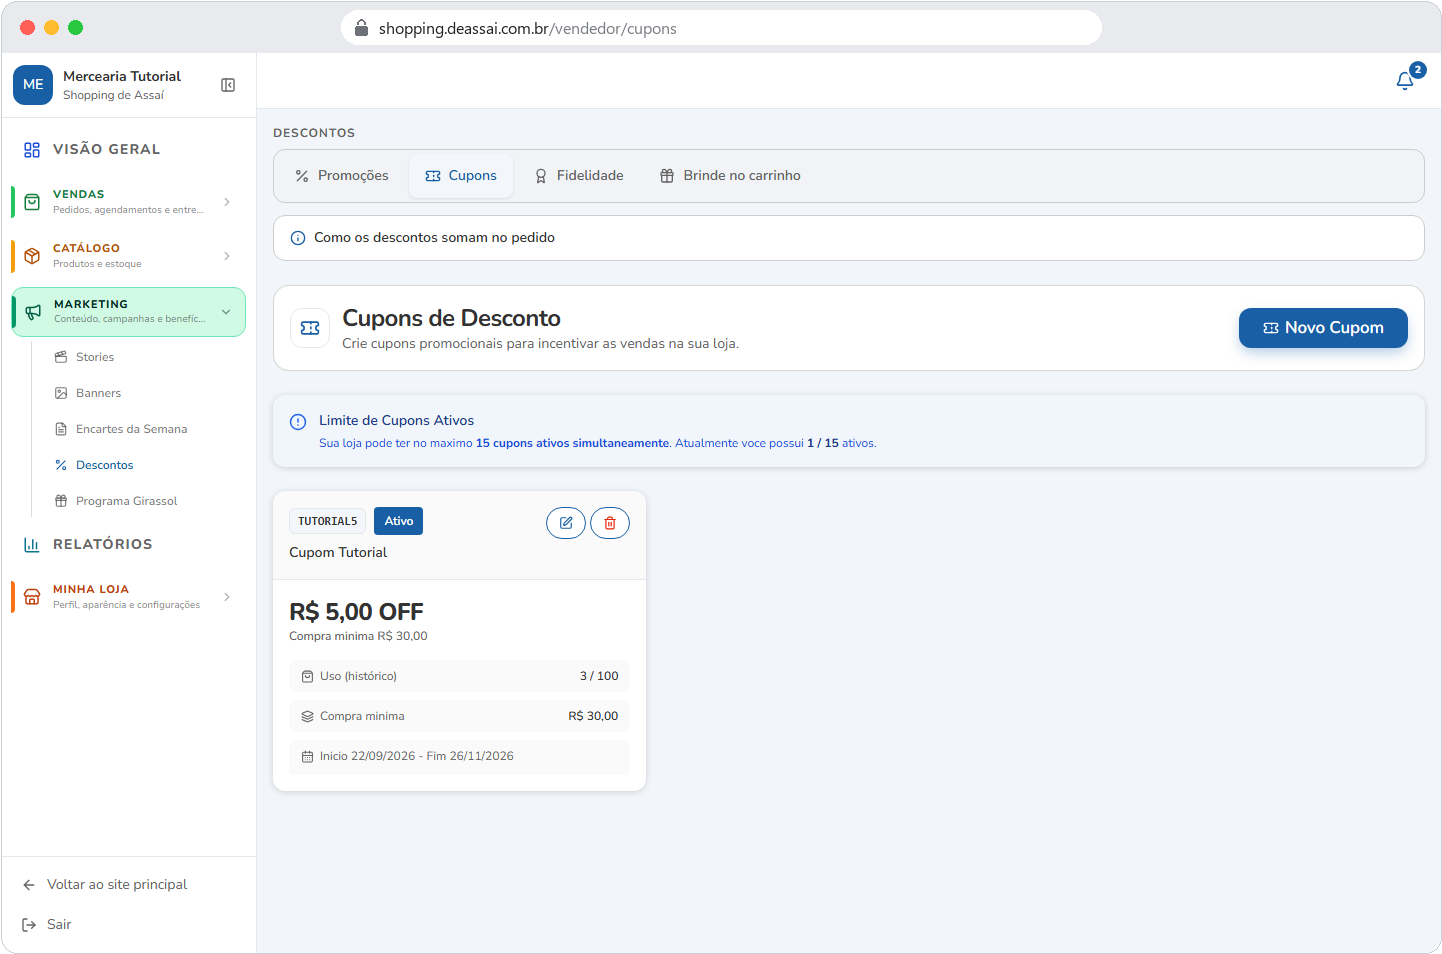
Task: Go to Brinde no carrinho tab
Action: tap(731, 176)
